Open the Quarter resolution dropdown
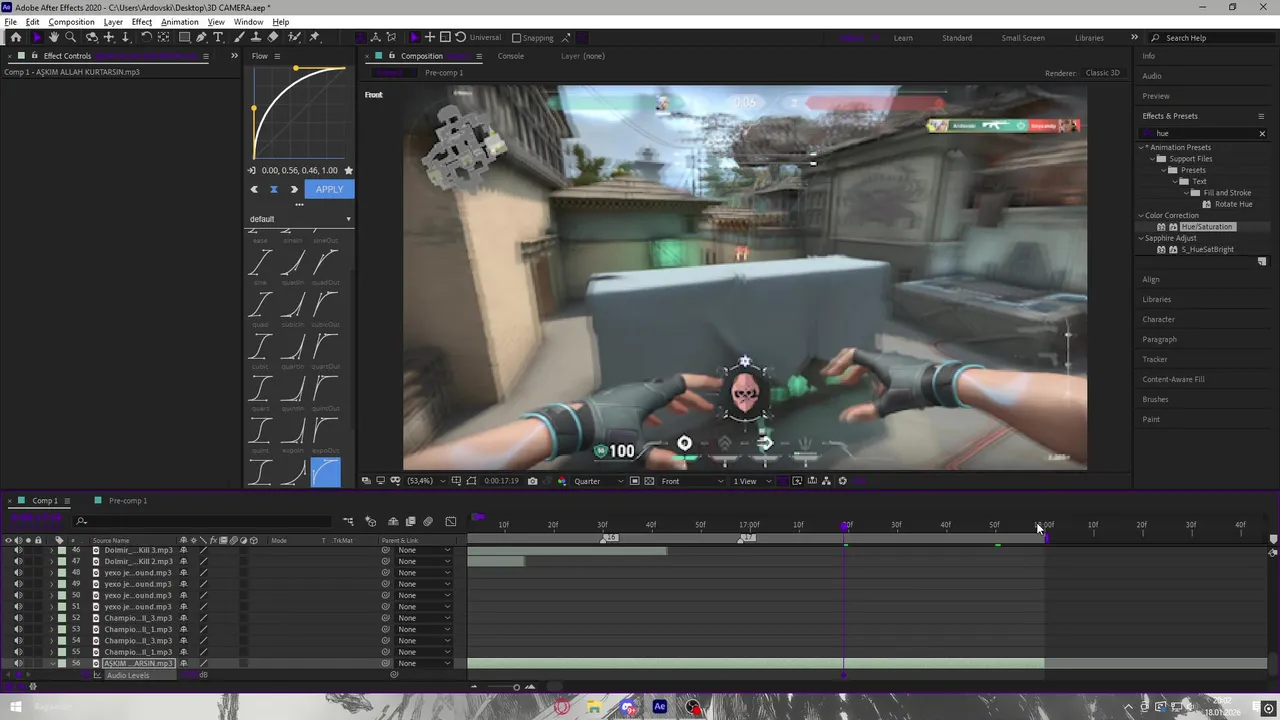 [598, 481]
